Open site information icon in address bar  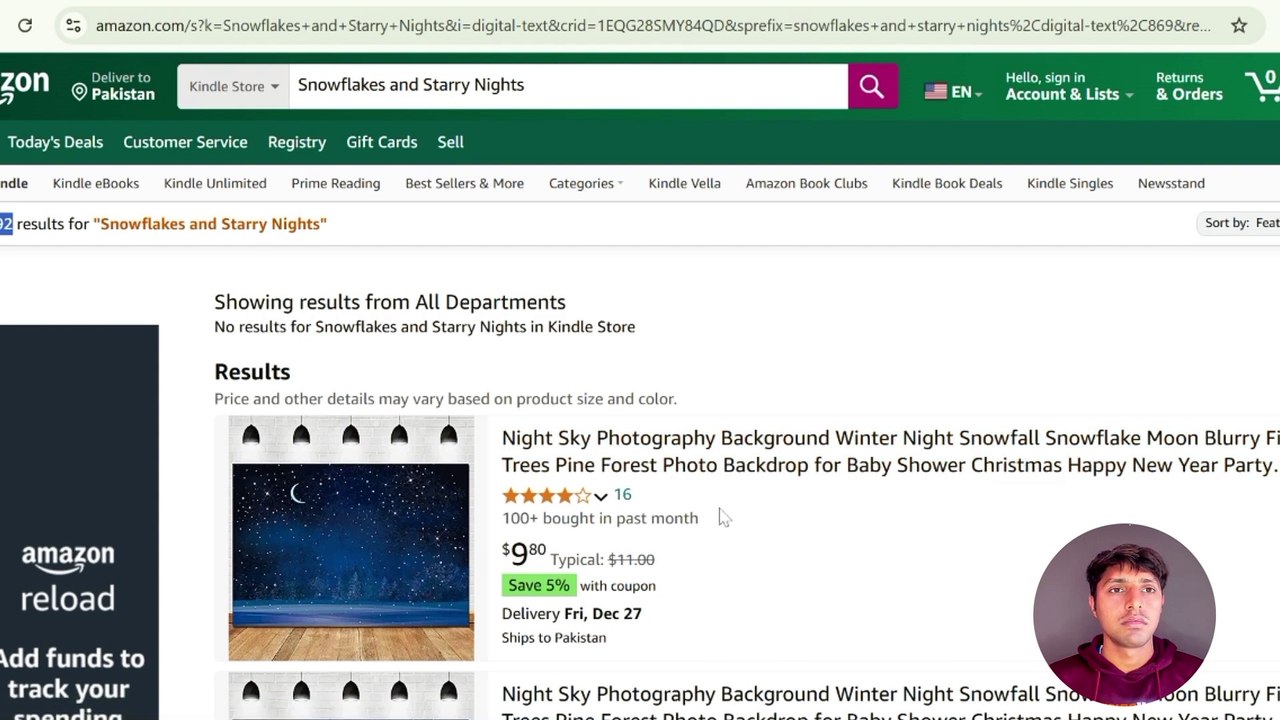click(73, 25)
